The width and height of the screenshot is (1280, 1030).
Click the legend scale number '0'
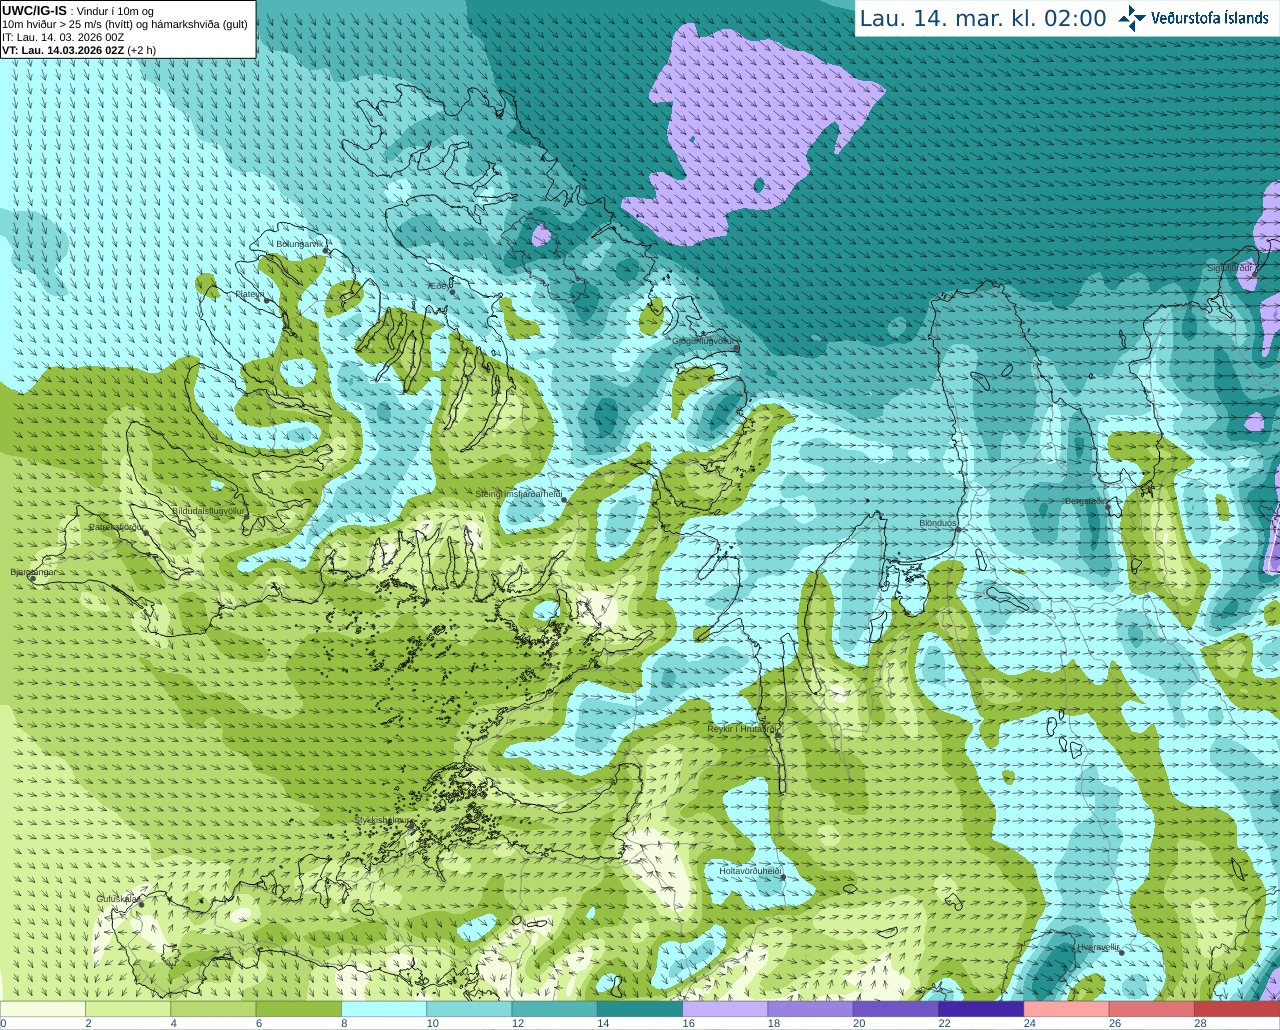tap(3, 1023)
